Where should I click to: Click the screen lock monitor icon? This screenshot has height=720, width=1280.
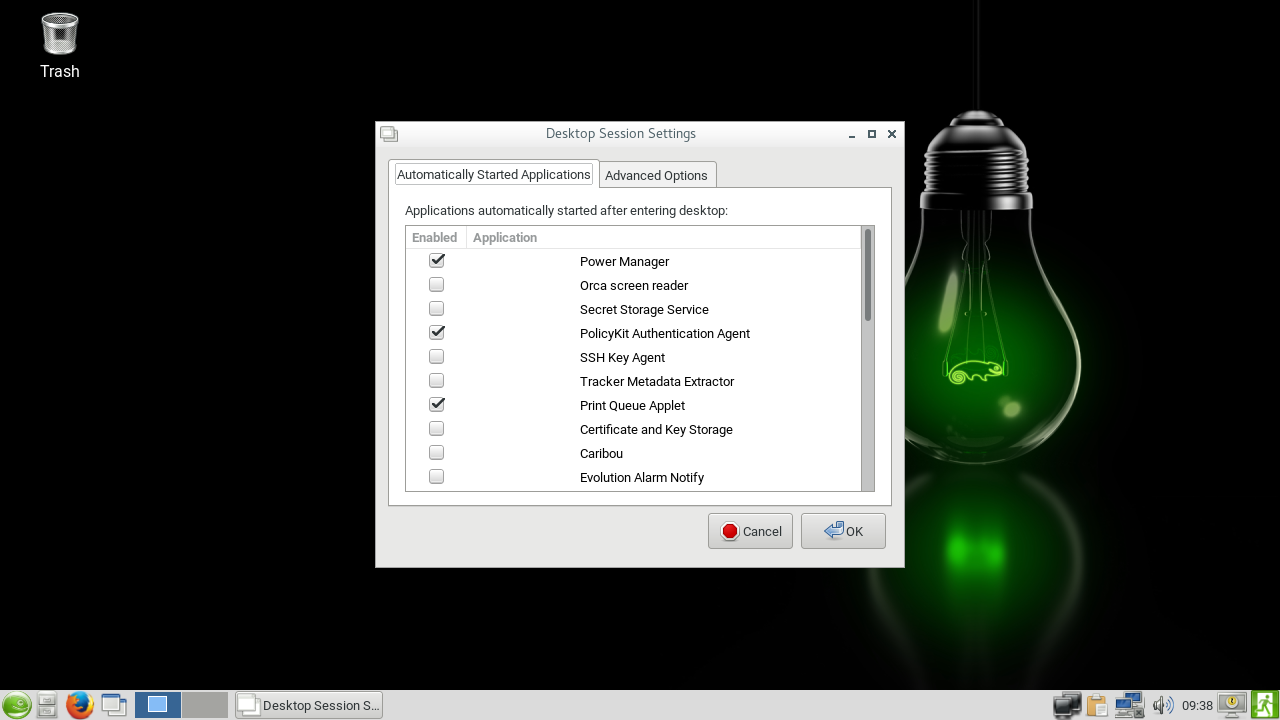[1232, 705]
